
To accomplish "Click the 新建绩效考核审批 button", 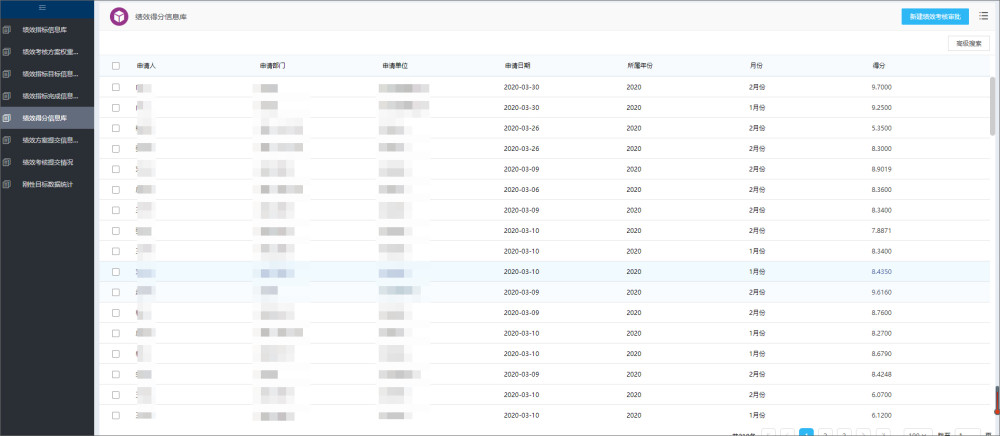I will tap(935, 17).
